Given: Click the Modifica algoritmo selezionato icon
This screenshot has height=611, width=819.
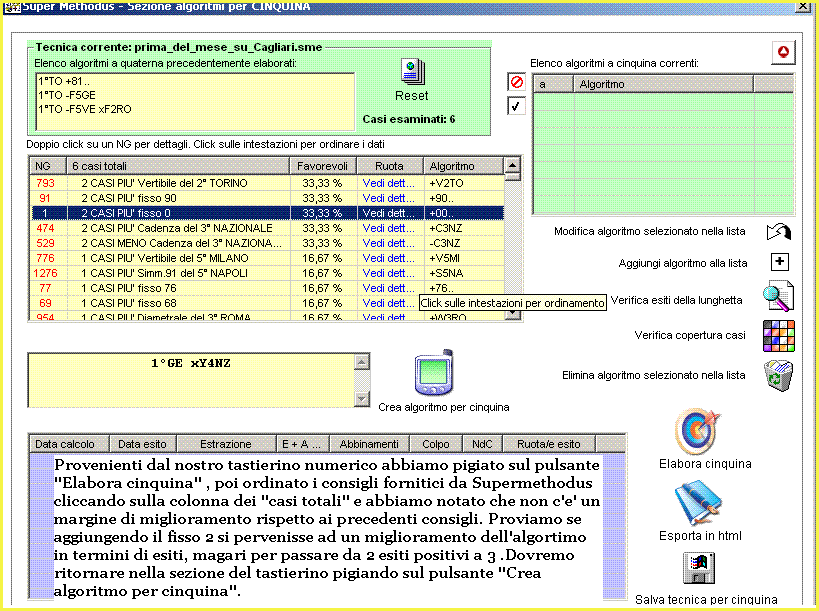Looking at the screenshot, I should (779, 231).
